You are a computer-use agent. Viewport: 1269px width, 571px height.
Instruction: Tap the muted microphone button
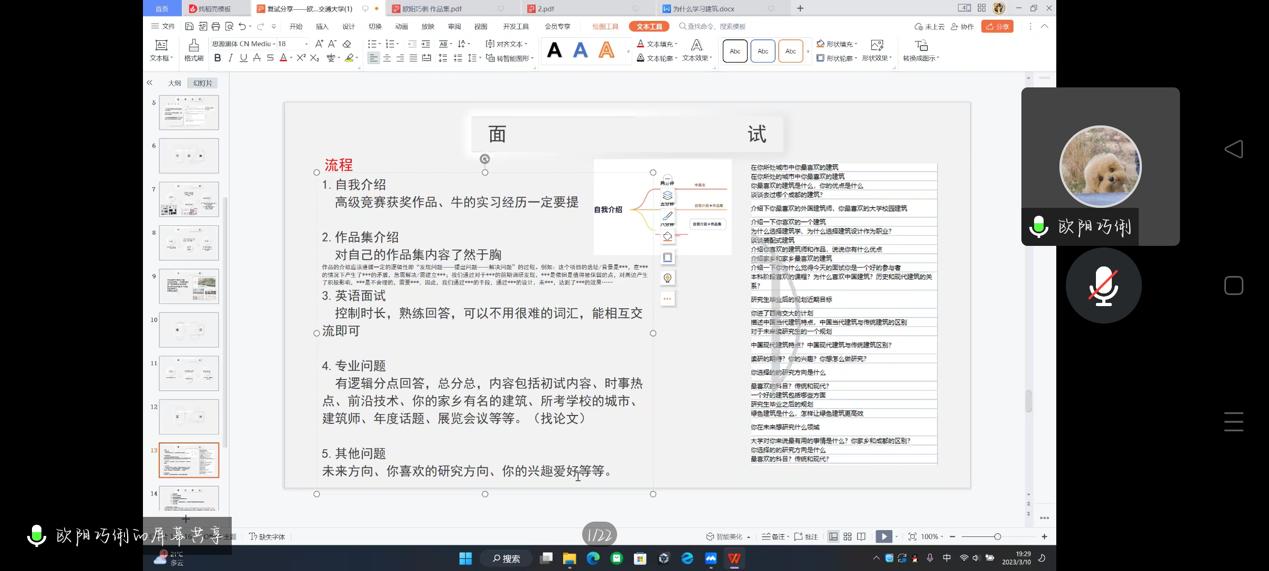click(1103, 286)
